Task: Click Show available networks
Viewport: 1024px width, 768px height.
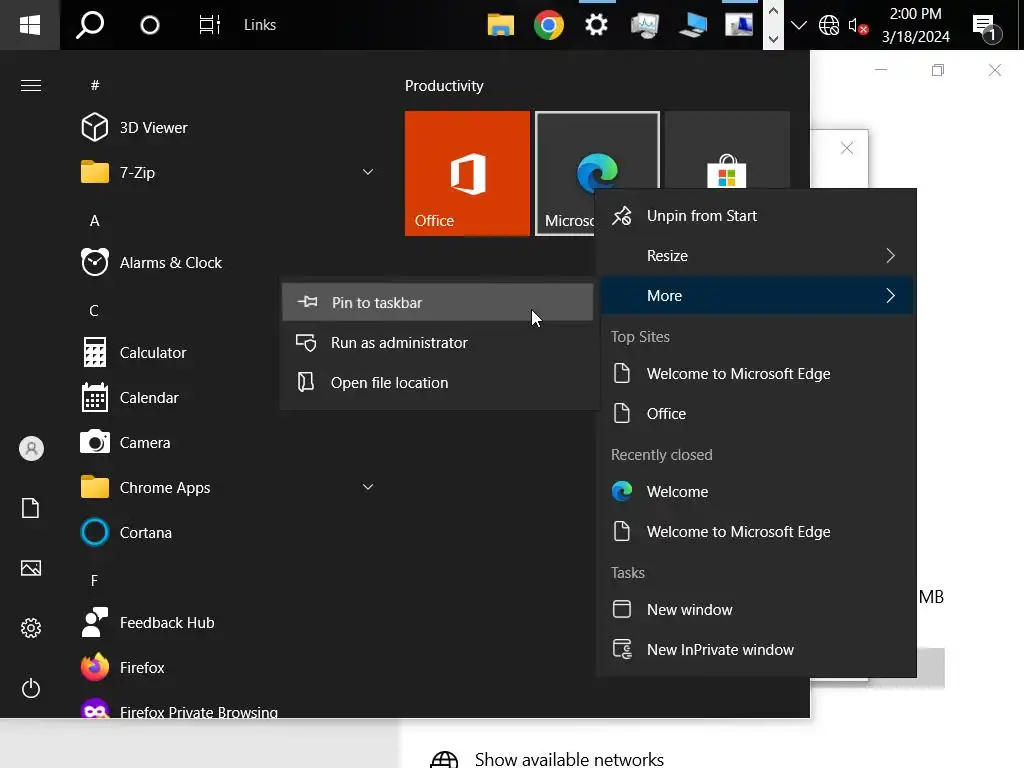Action: [569, 760]
